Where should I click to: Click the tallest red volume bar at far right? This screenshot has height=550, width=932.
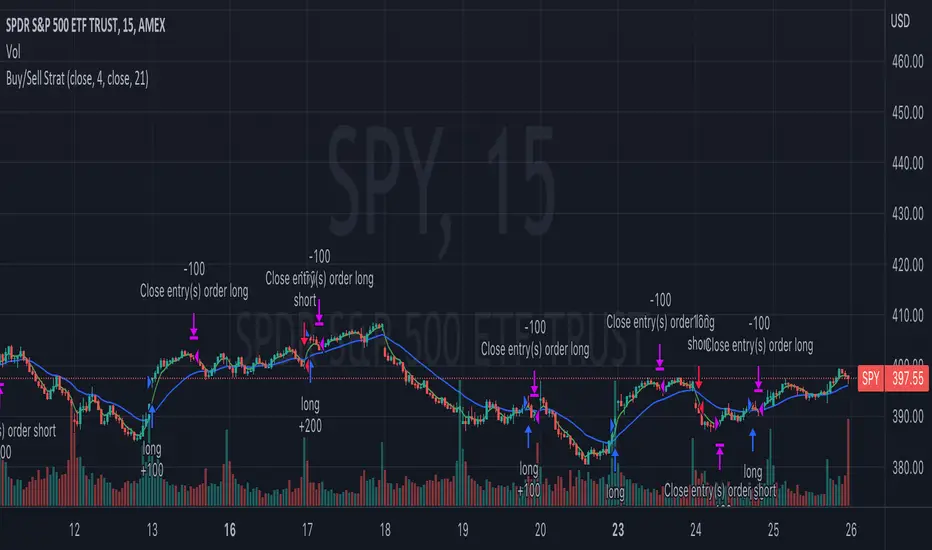pos(849,462)
